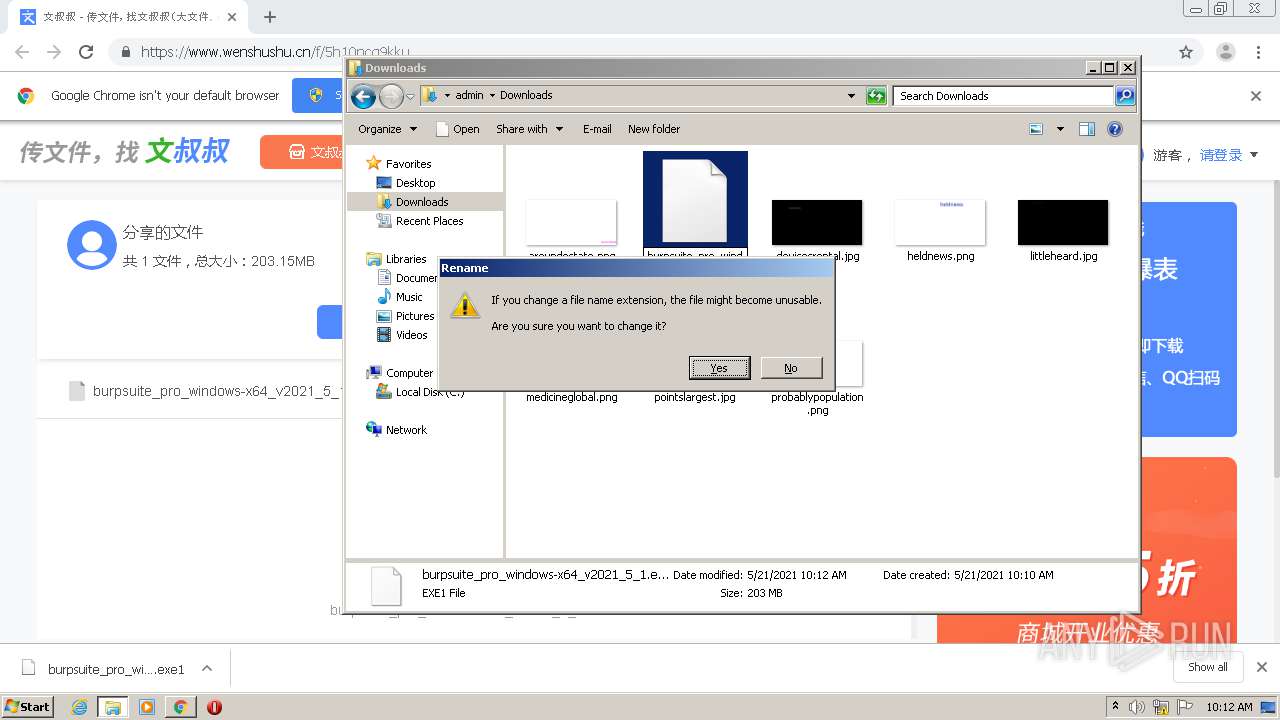Open options for burpsuite download item

(x=207, y=668)
